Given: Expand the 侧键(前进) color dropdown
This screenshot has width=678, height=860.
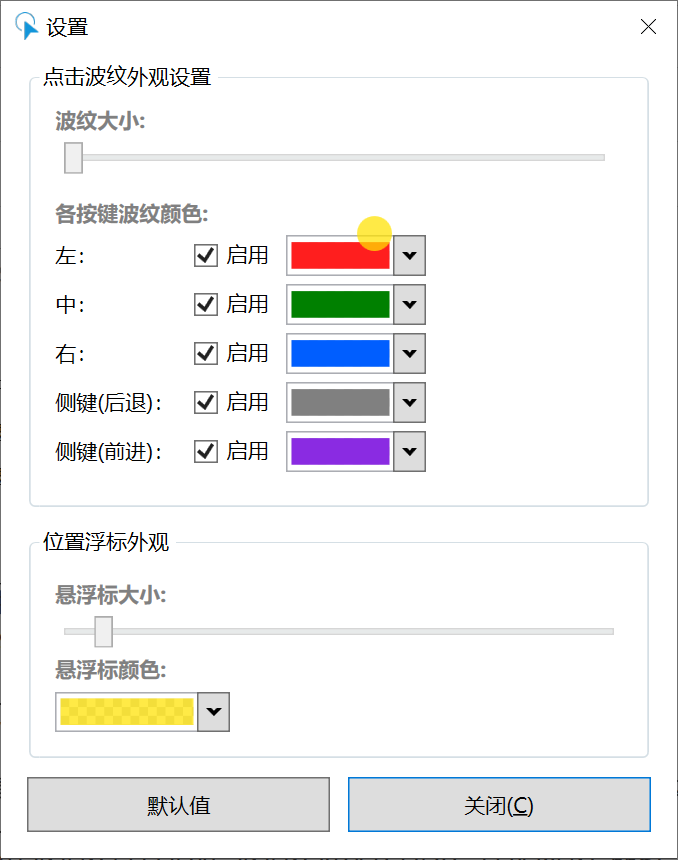Looking at the screenshot, I should tap(408, 451).
